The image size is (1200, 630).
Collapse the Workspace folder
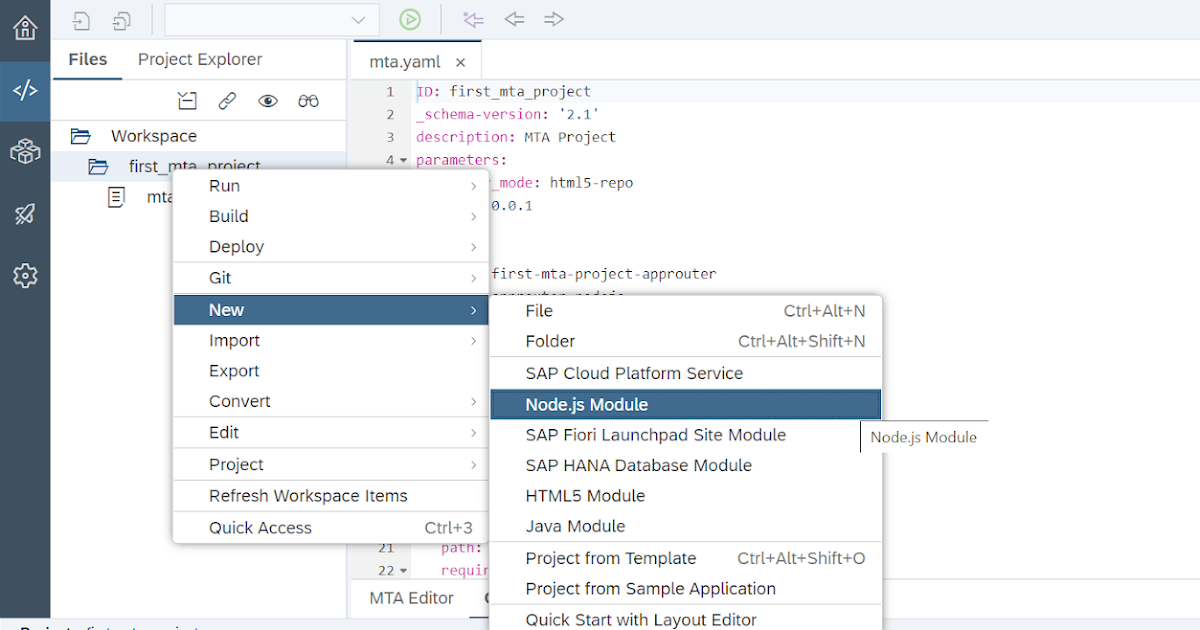click(x=77, y=135)
